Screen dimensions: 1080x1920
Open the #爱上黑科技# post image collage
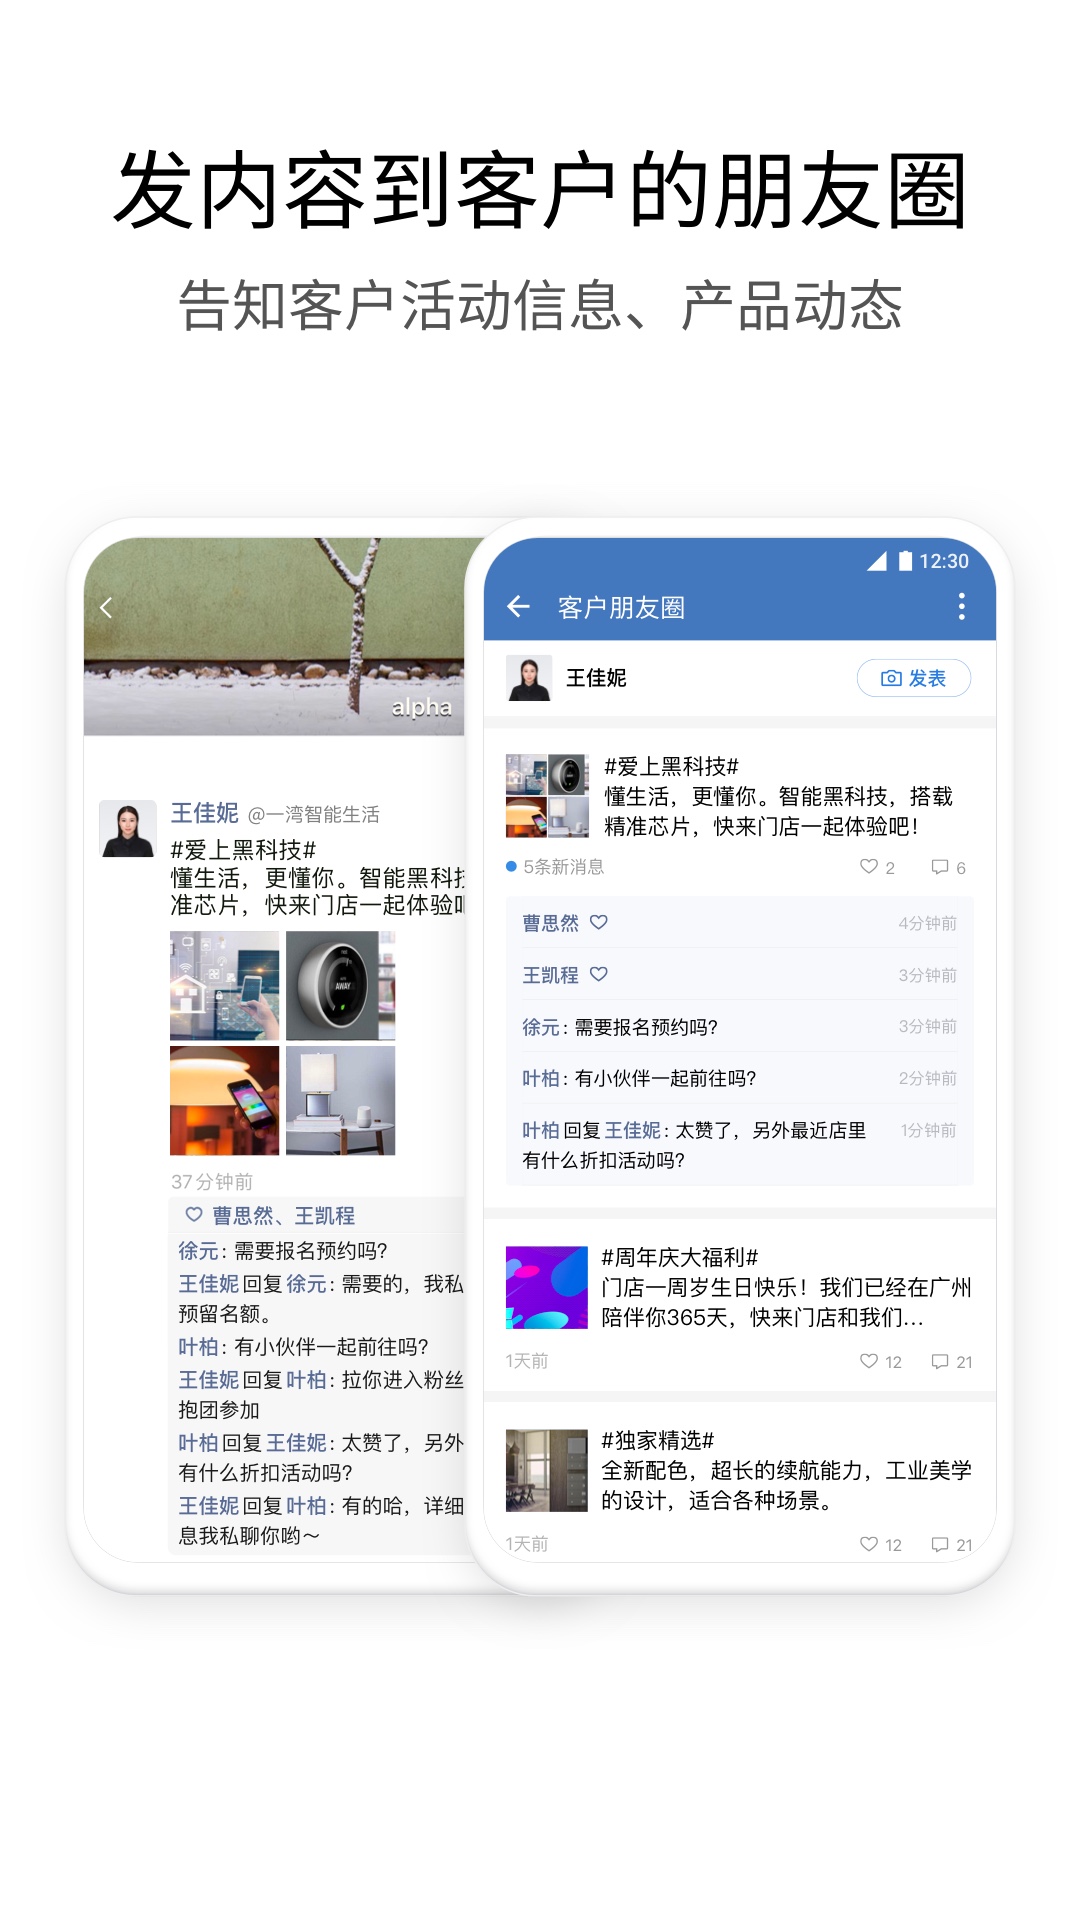click(547, 795)
